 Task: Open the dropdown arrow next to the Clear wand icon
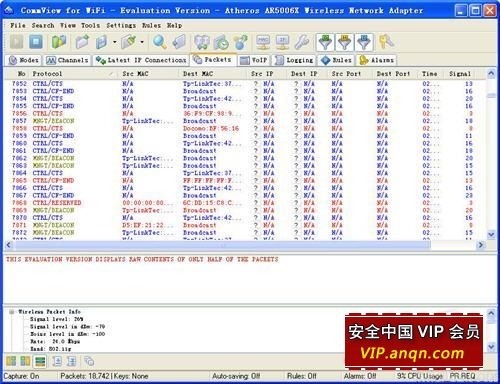coord(142,42)
